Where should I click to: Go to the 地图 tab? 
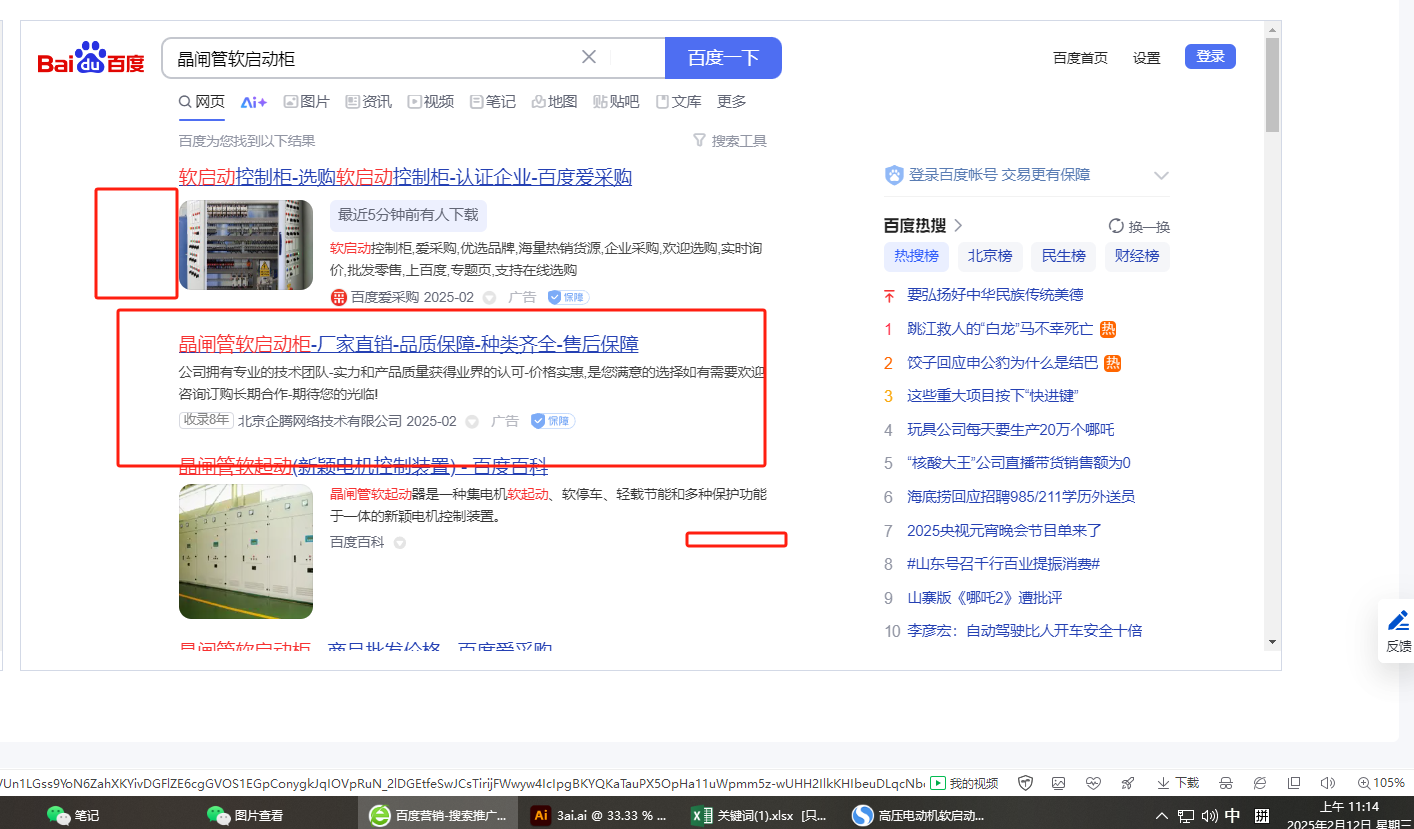click(x=555, y=102)
